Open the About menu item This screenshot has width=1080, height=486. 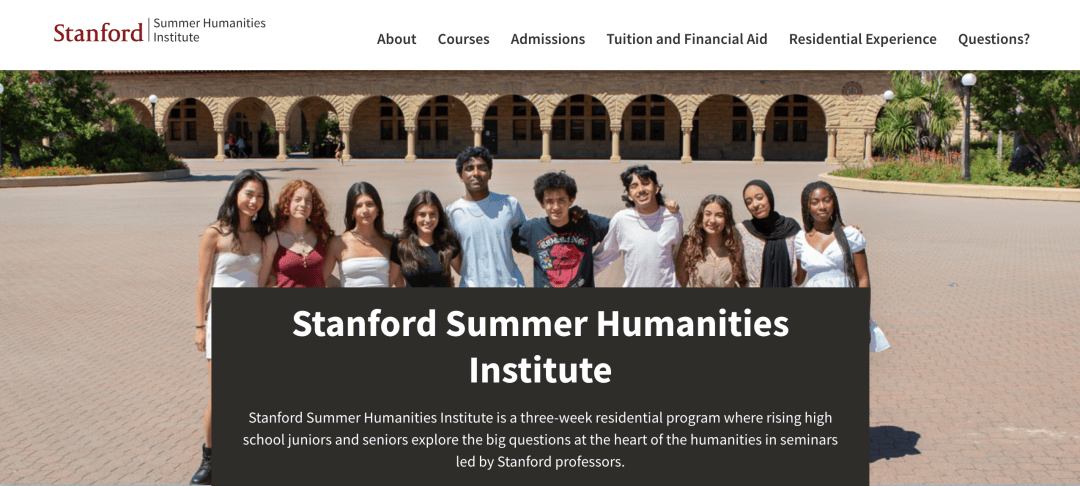pos(396,39)
